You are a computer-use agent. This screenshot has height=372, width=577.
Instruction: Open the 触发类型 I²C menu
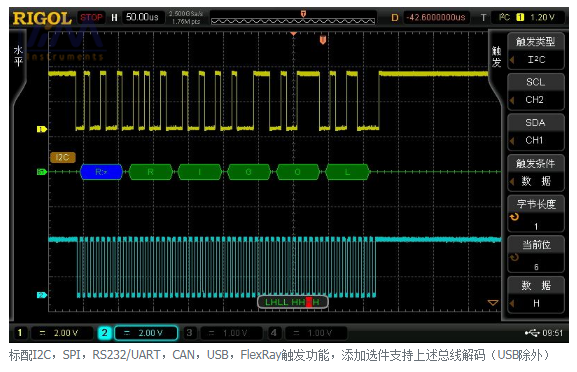click(536, 51)
